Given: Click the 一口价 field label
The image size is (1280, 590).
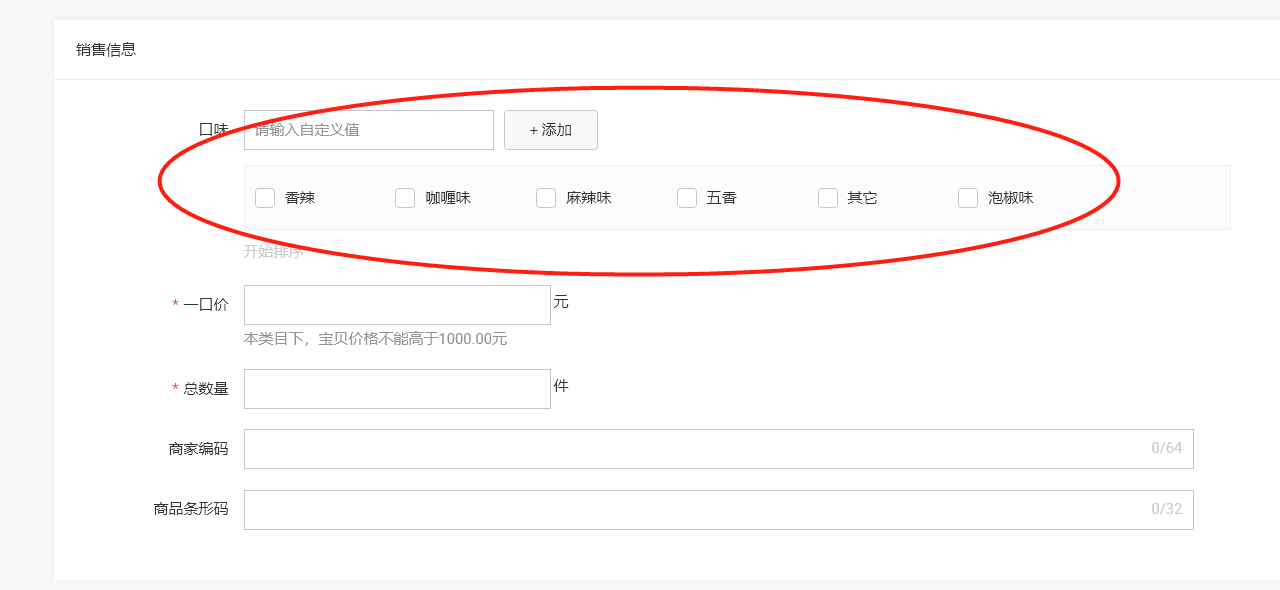Looking at the screenshot, I should tap(205, 305).
